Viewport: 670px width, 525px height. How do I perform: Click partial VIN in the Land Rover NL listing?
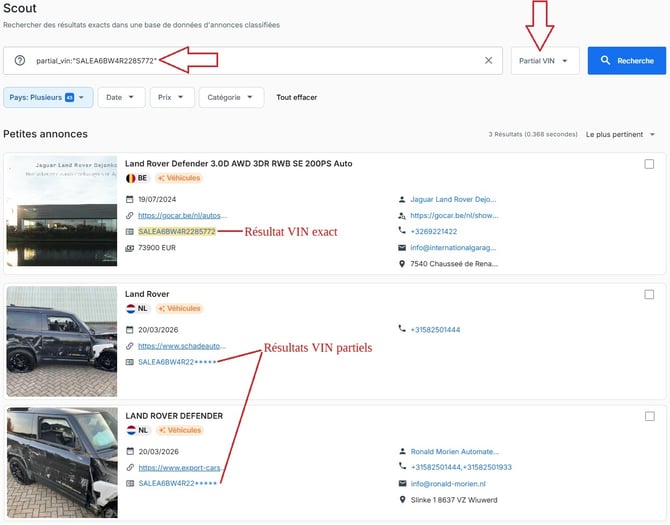pyautogui.click(x=177, y=362)
